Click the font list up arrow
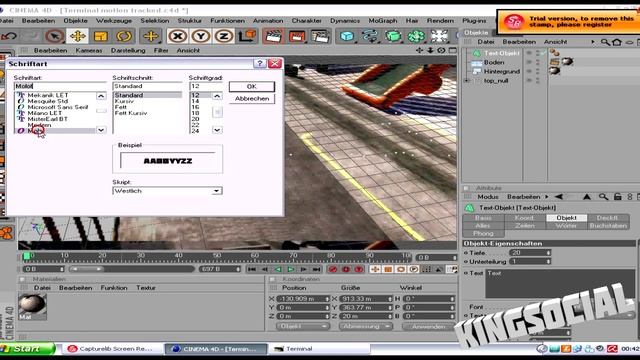Screen dimensions: 640x360 [101, 96]
